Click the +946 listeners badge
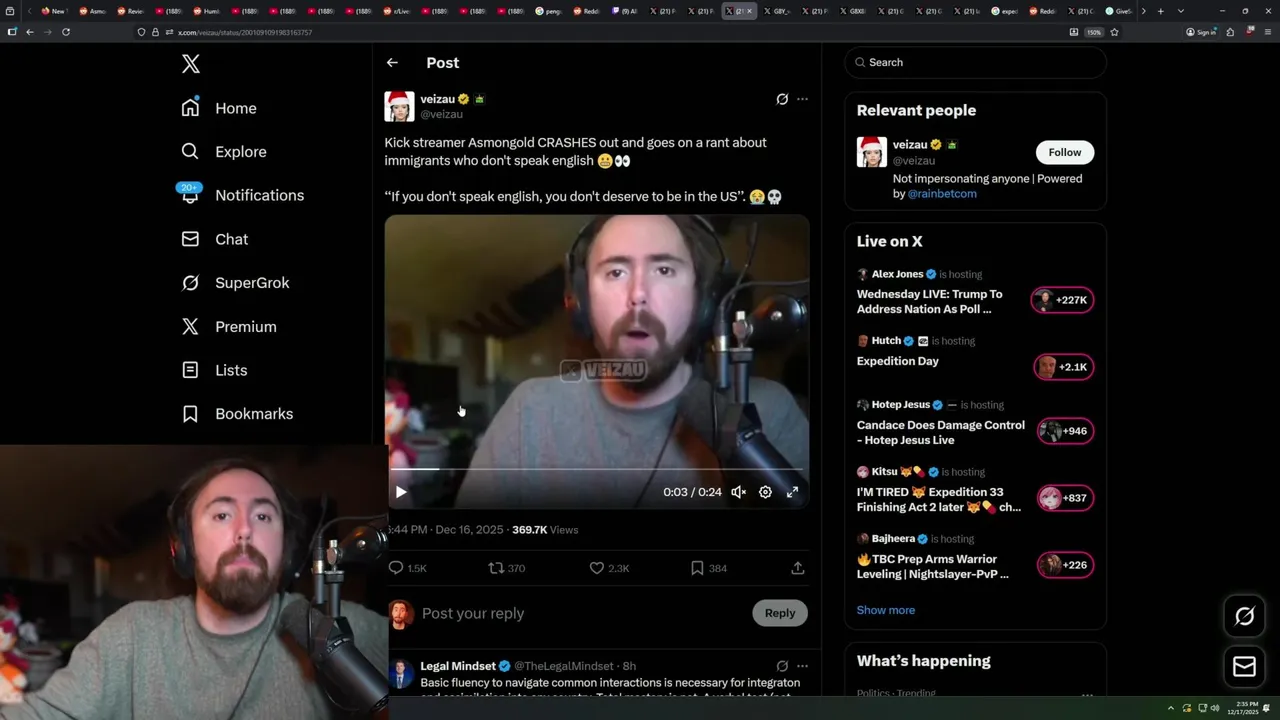The image size is (1280, 720). (x=1065, y=431)
